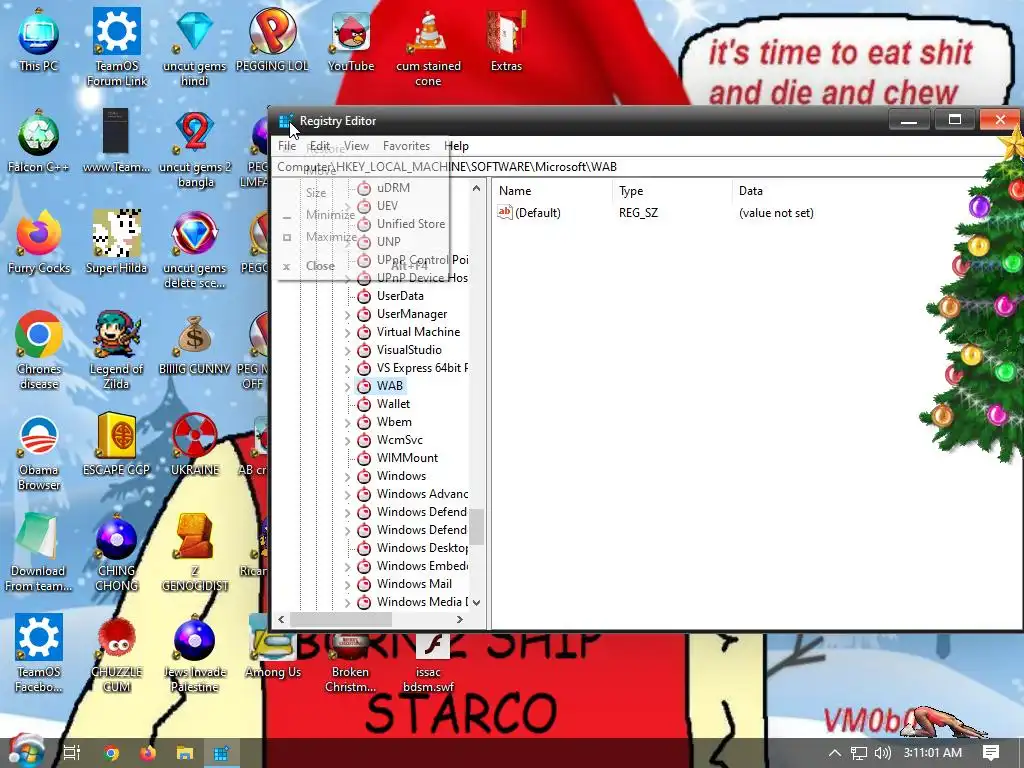The image size is (1024, 768).
Task: Open the Action Center notifications icon
Action: point(991,753)
